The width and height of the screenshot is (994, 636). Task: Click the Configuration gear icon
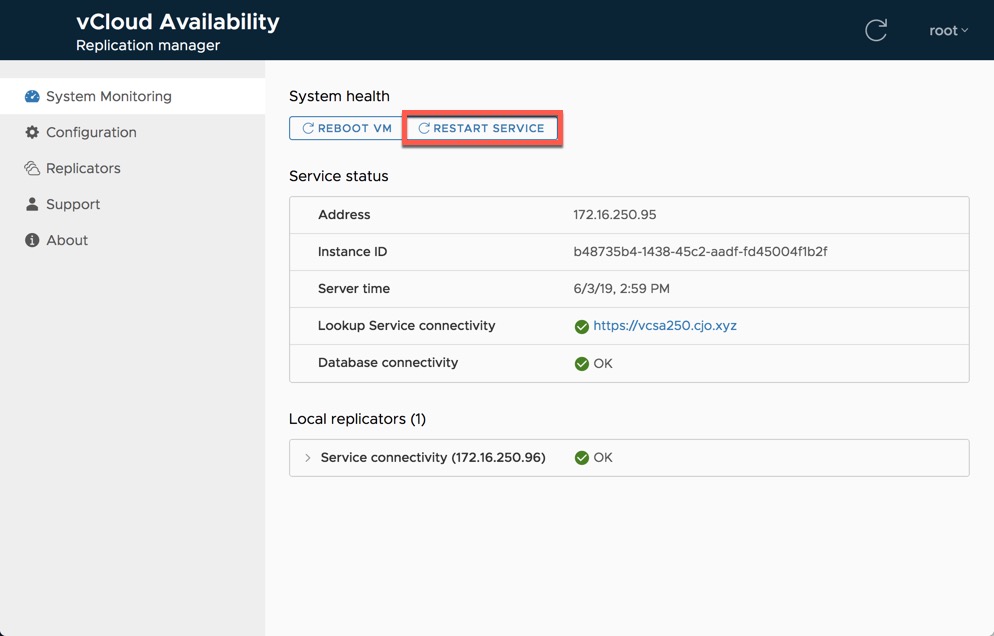click(x=32, y=132)
